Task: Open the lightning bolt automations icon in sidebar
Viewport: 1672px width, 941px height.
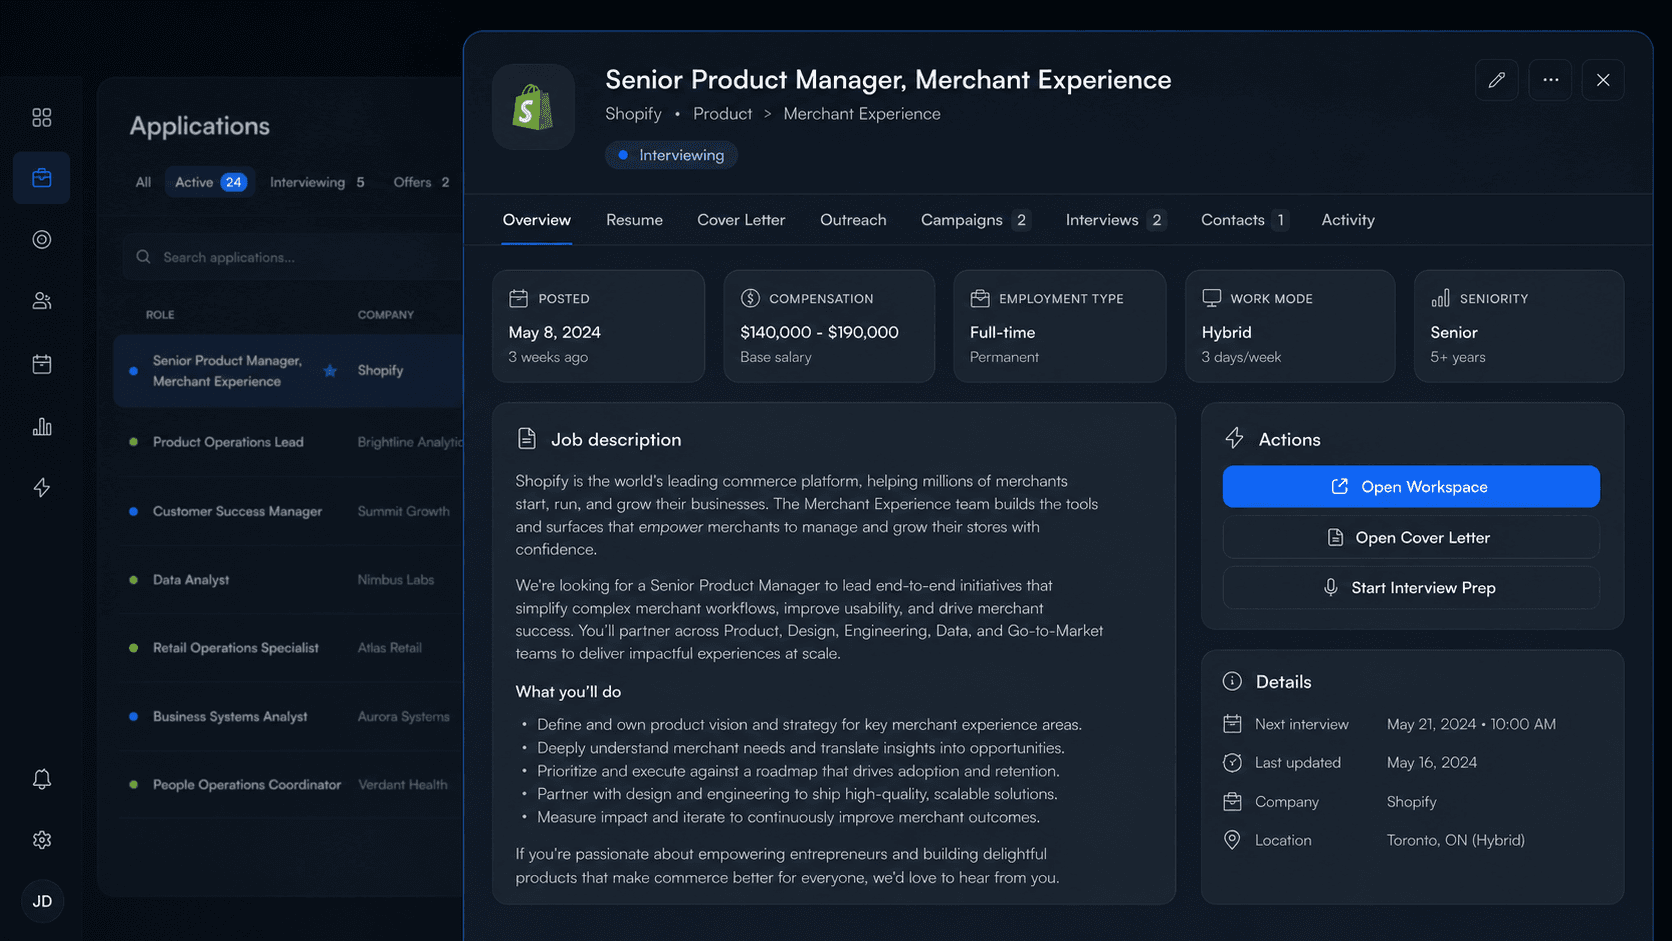Action: tap(42, 488)
